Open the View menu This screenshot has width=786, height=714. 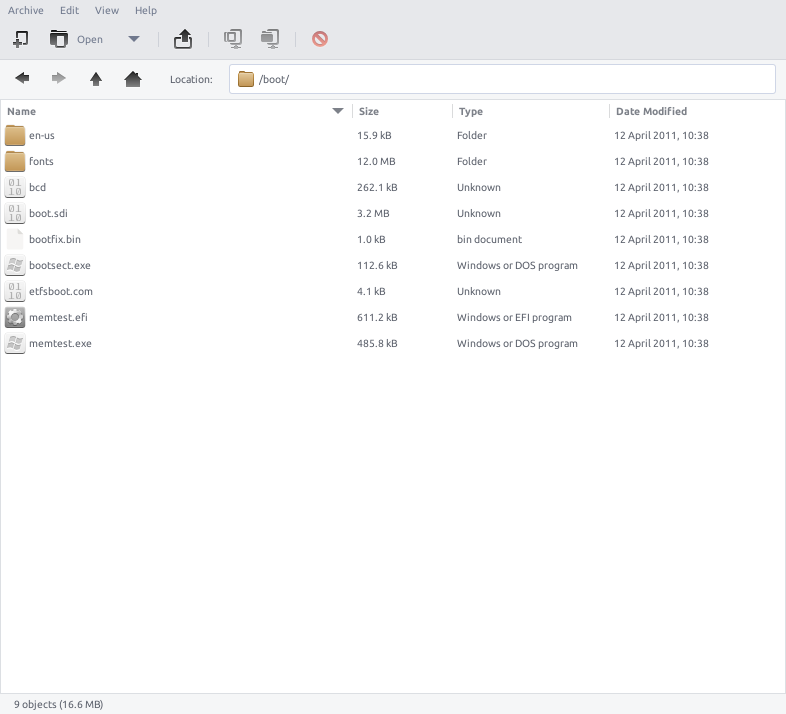[x=107, y=10]
